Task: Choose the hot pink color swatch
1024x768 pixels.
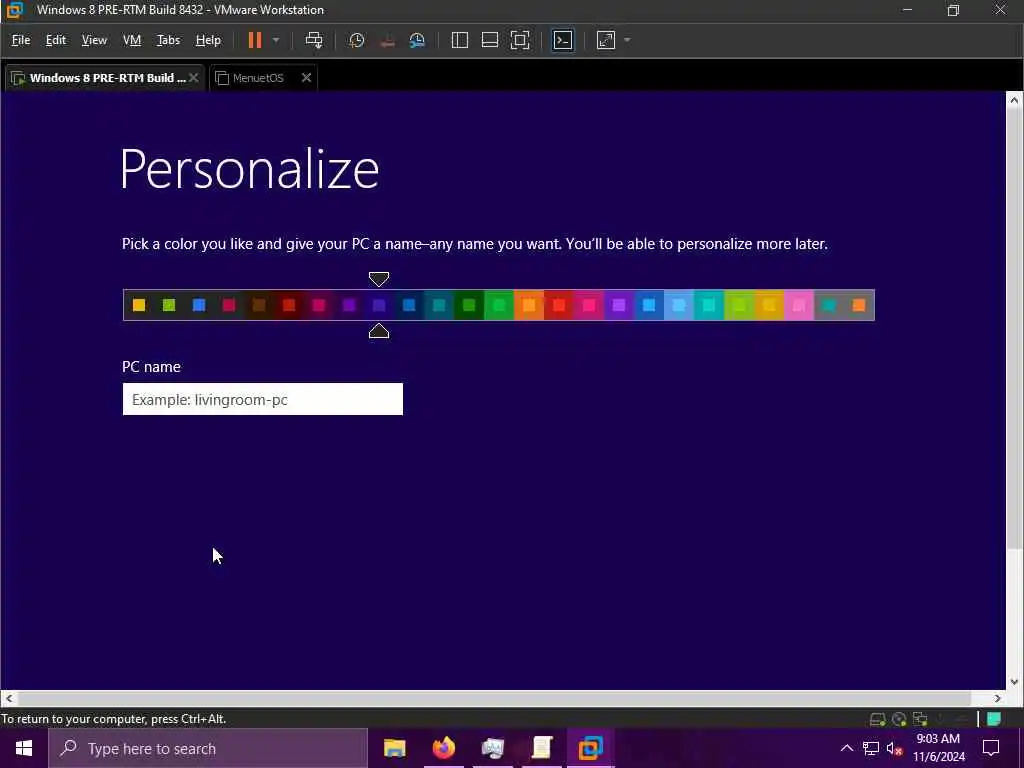Action: pyautogui.click(x=589, y=305)
